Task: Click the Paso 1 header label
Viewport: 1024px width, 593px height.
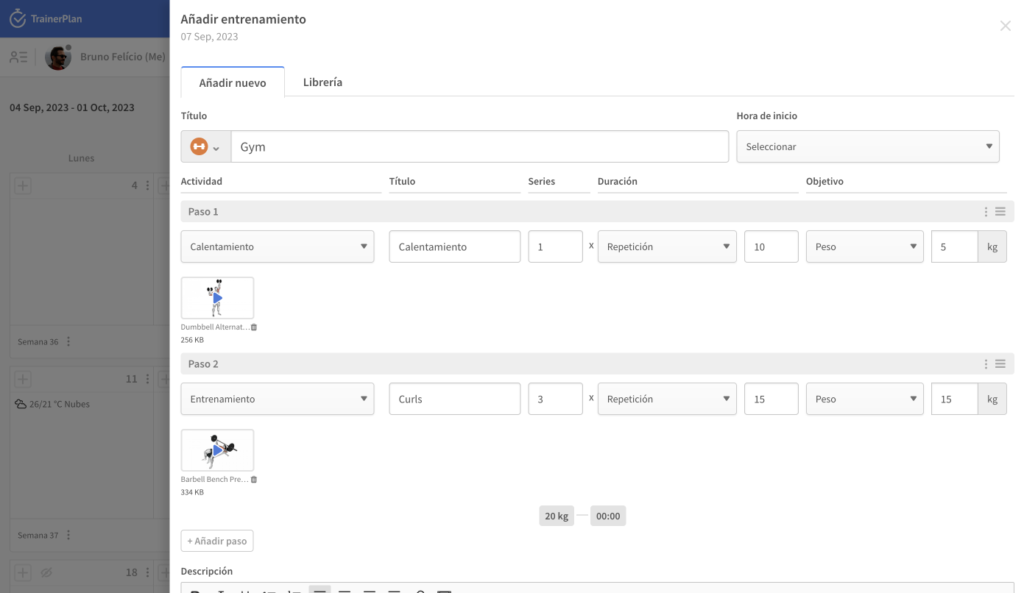Action: pos(203,212)
